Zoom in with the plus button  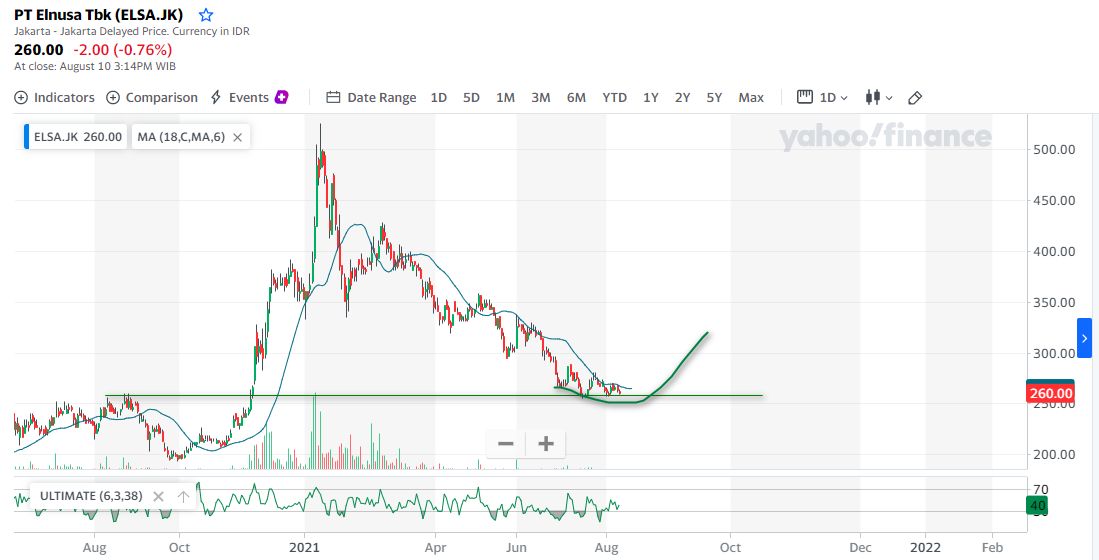(546, 444)
